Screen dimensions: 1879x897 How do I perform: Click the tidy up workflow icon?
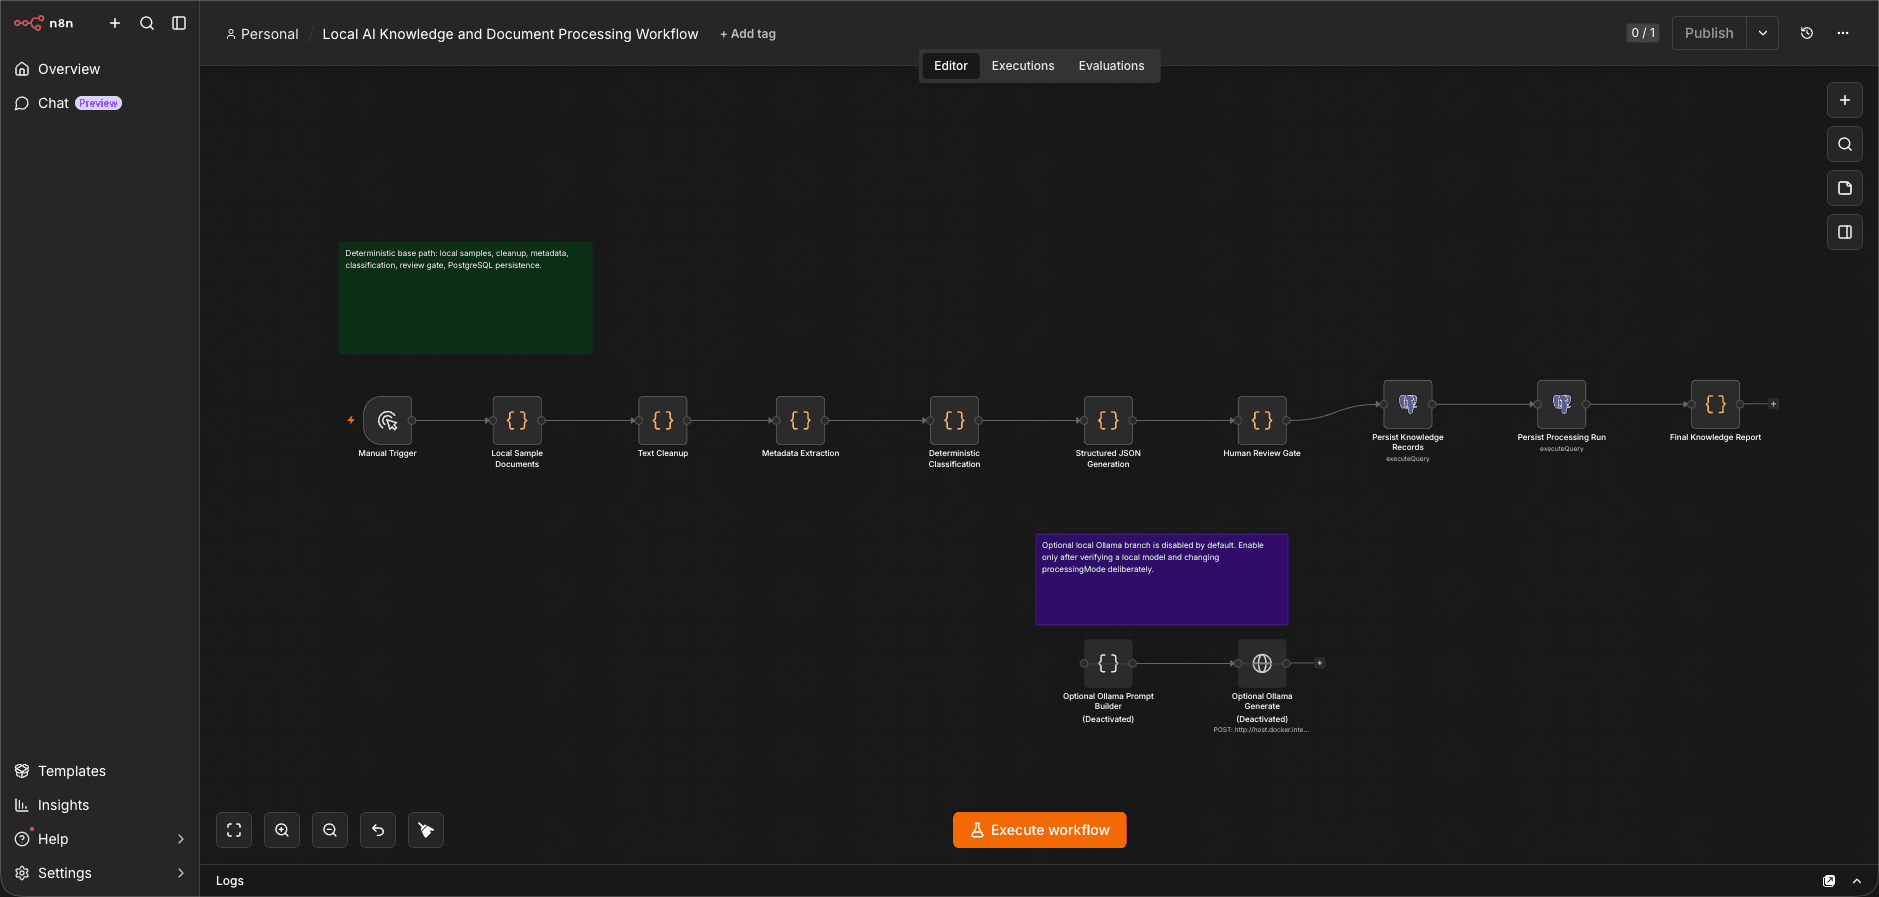(426, 830)
